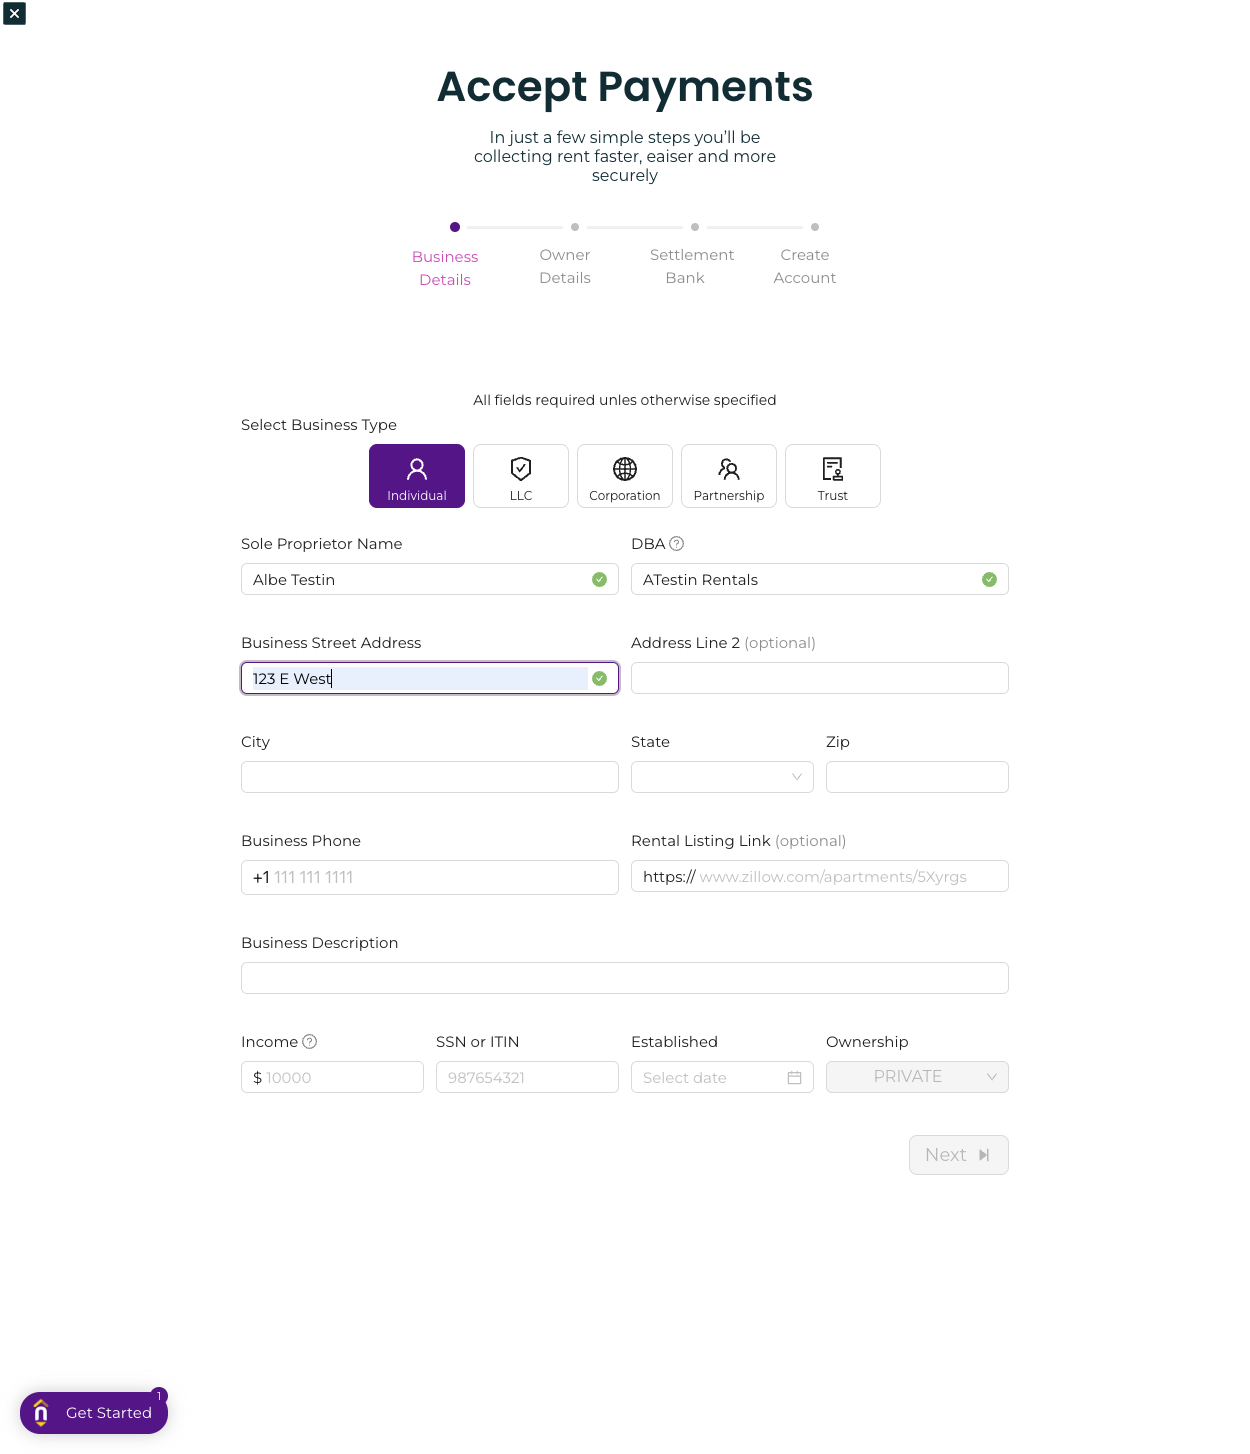Focus the City input field

(430, 777)
